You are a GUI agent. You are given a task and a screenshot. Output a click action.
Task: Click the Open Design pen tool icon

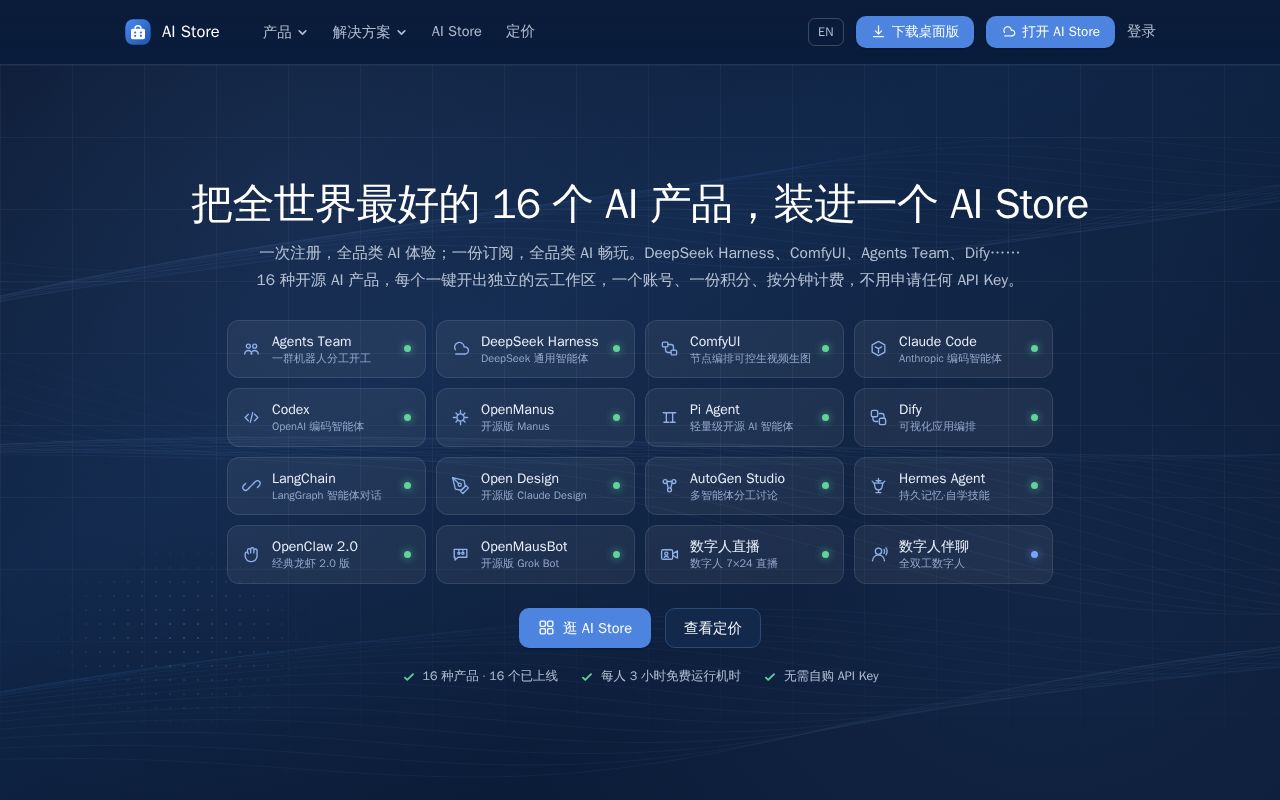click(x=460, y=486)
